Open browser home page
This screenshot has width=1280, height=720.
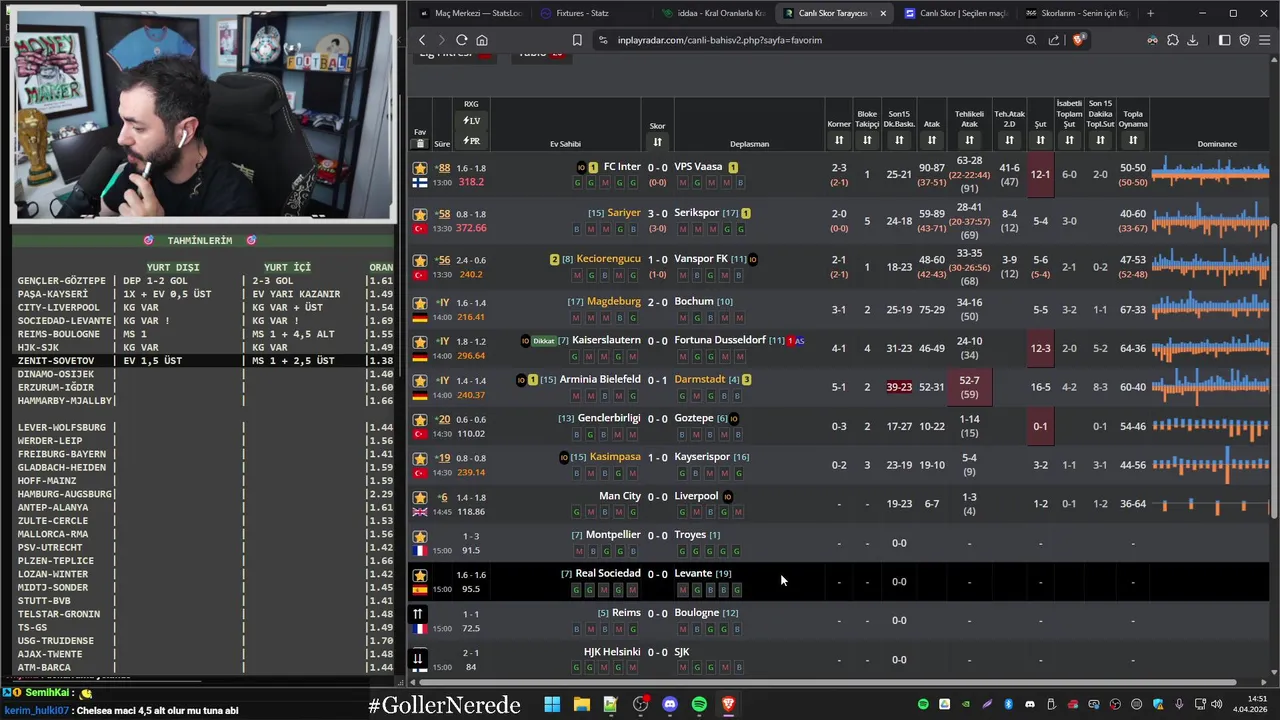(482, 40)
